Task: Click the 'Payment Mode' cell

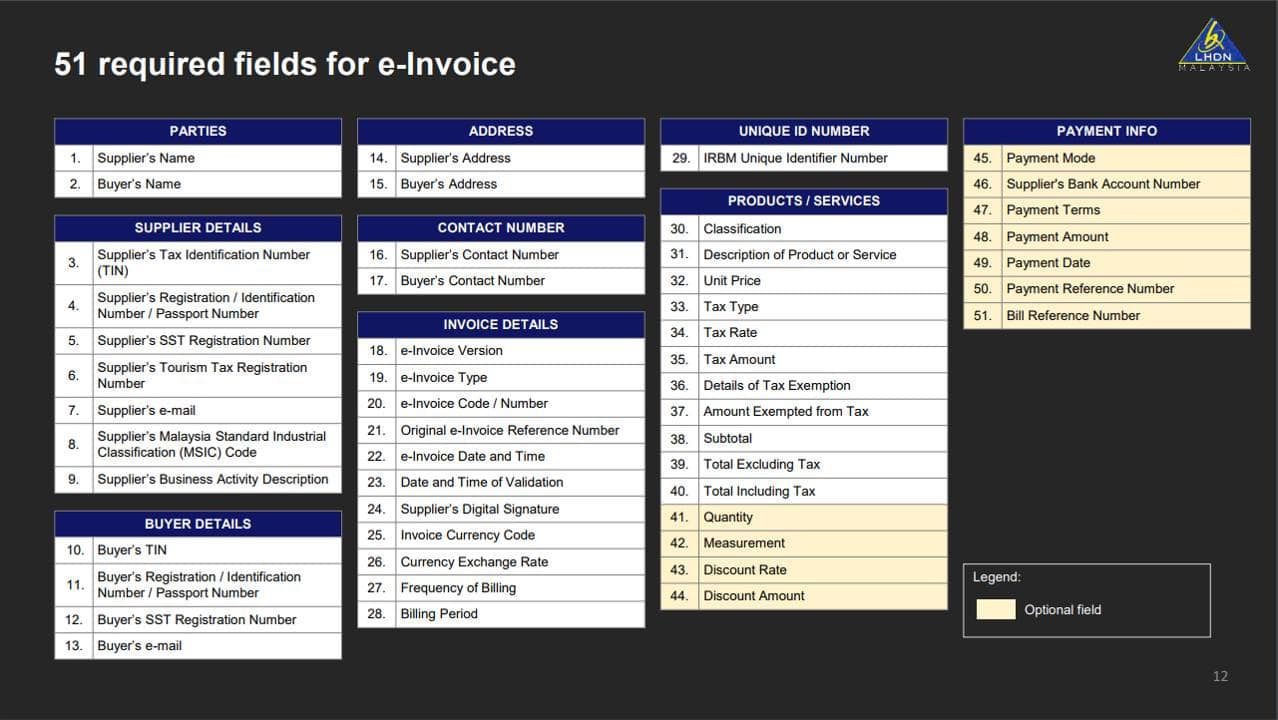Action: click(x=1126, y=158)
